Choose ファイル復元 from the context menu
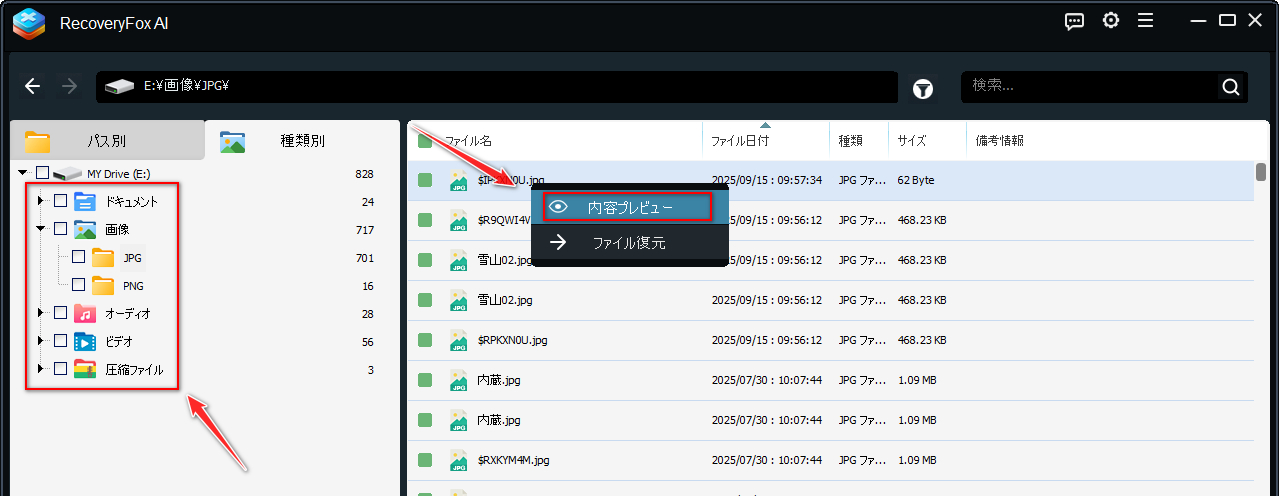This screenshot has width=1279, height=496. tap(629, 242)
